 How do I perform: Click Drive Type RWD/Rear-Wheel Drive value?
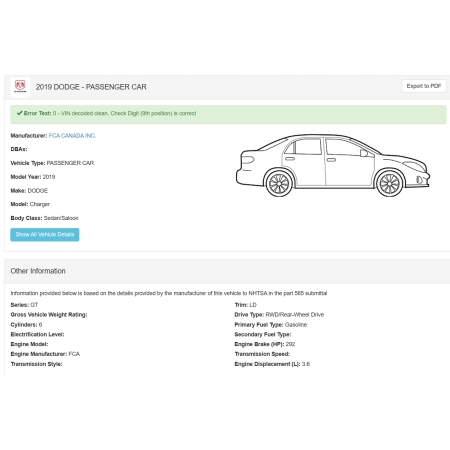295,315
